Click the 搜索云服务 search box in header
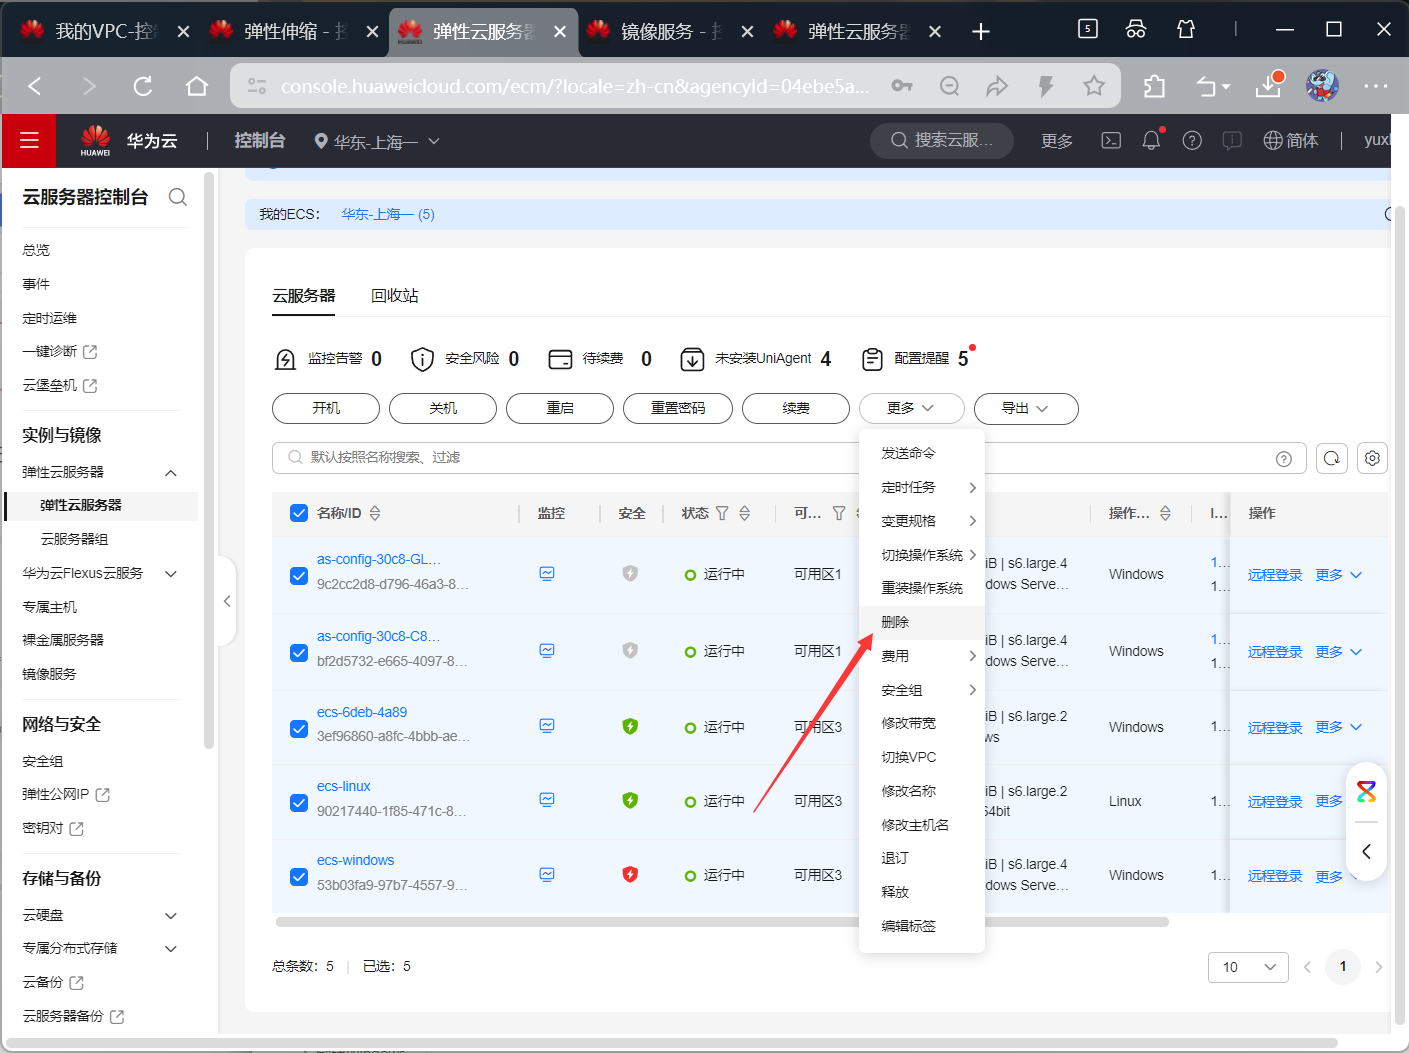The width and height of the screenshot is (1409, 1053). (942, 141)
